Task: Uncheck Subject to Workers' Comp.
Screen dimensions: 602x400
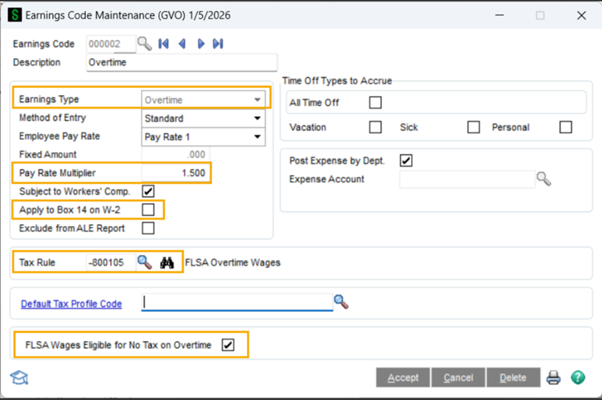Action: (x=149, y=191)
